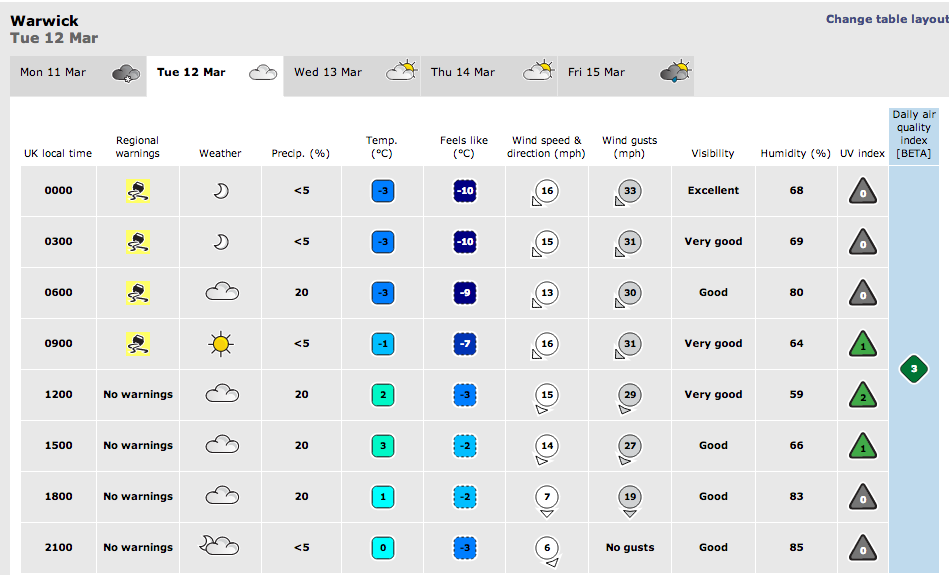The height and width of the screenshot is (575, 949).
Task: Click the Feels like (°C) column header
Action: 464,146
